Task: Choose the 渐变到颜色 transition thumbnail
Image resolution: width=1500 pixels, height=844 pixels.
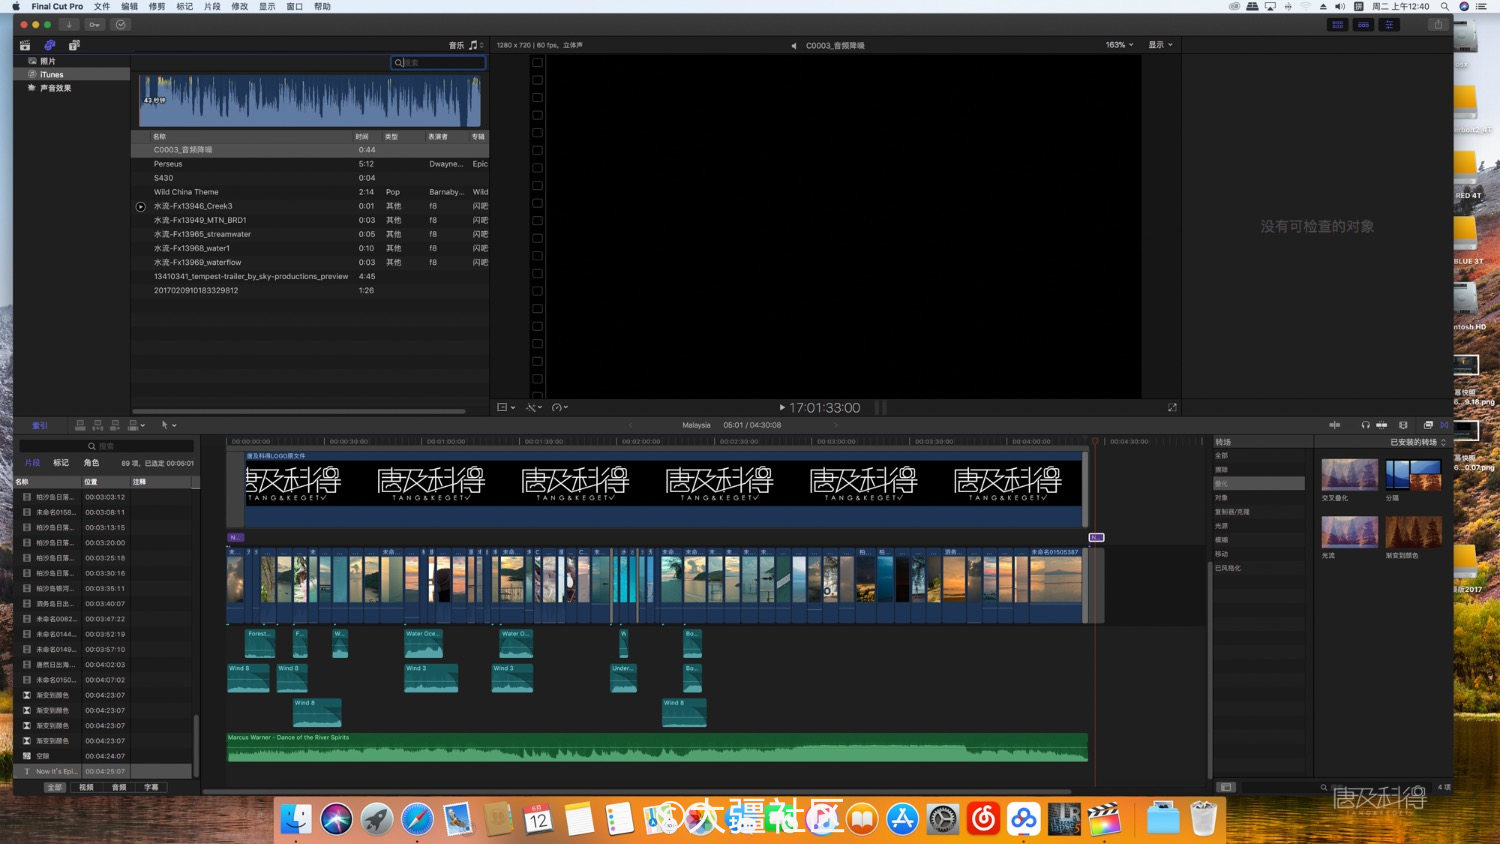Action: tap(1414, 532)
